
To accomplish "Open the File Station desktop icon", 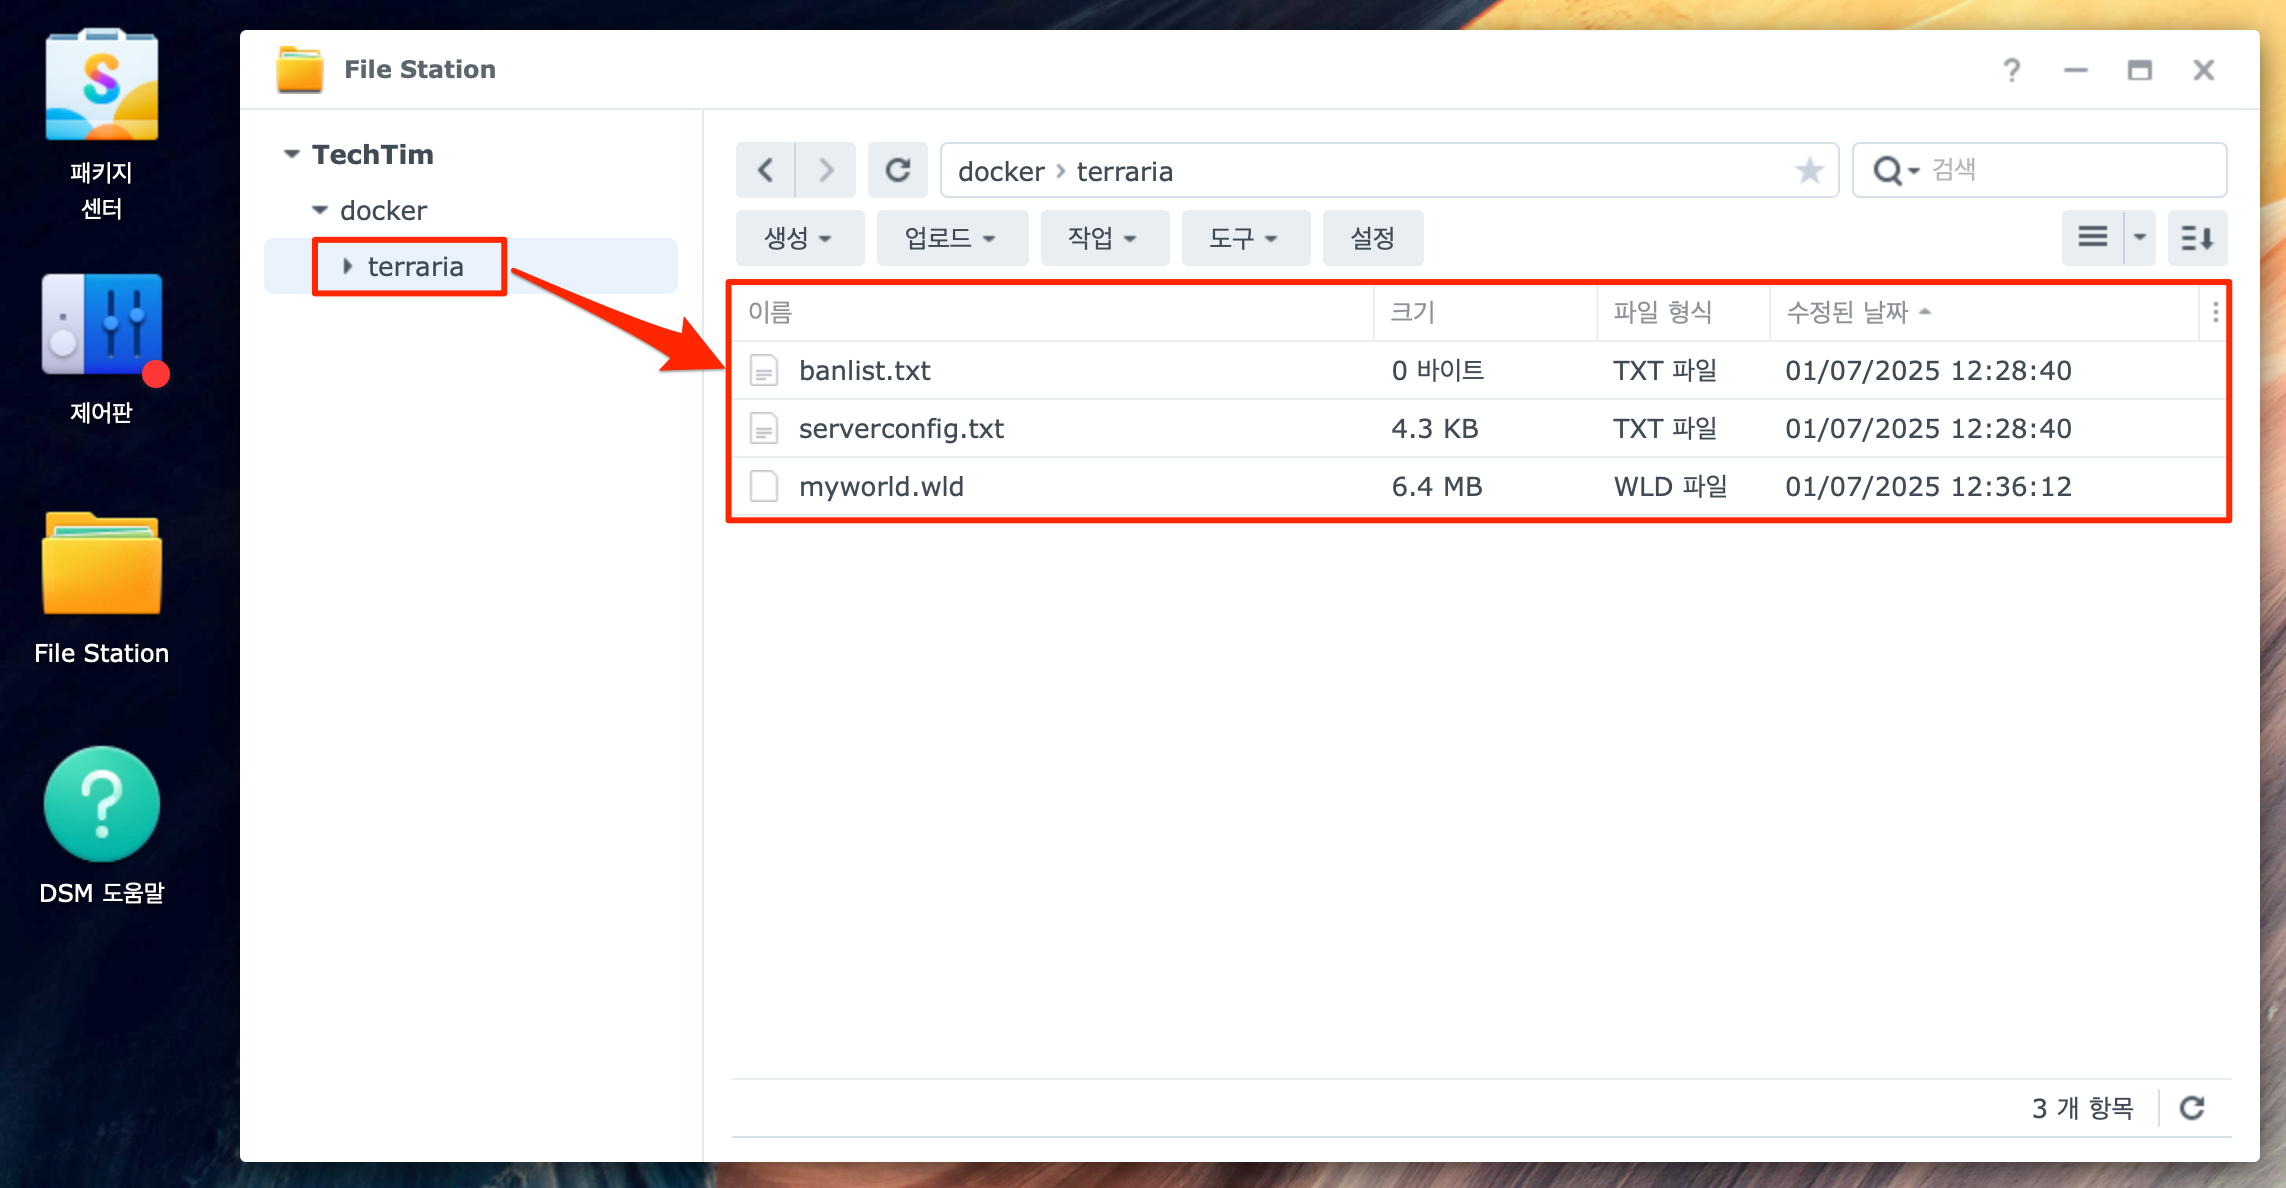I will point(101,563).
